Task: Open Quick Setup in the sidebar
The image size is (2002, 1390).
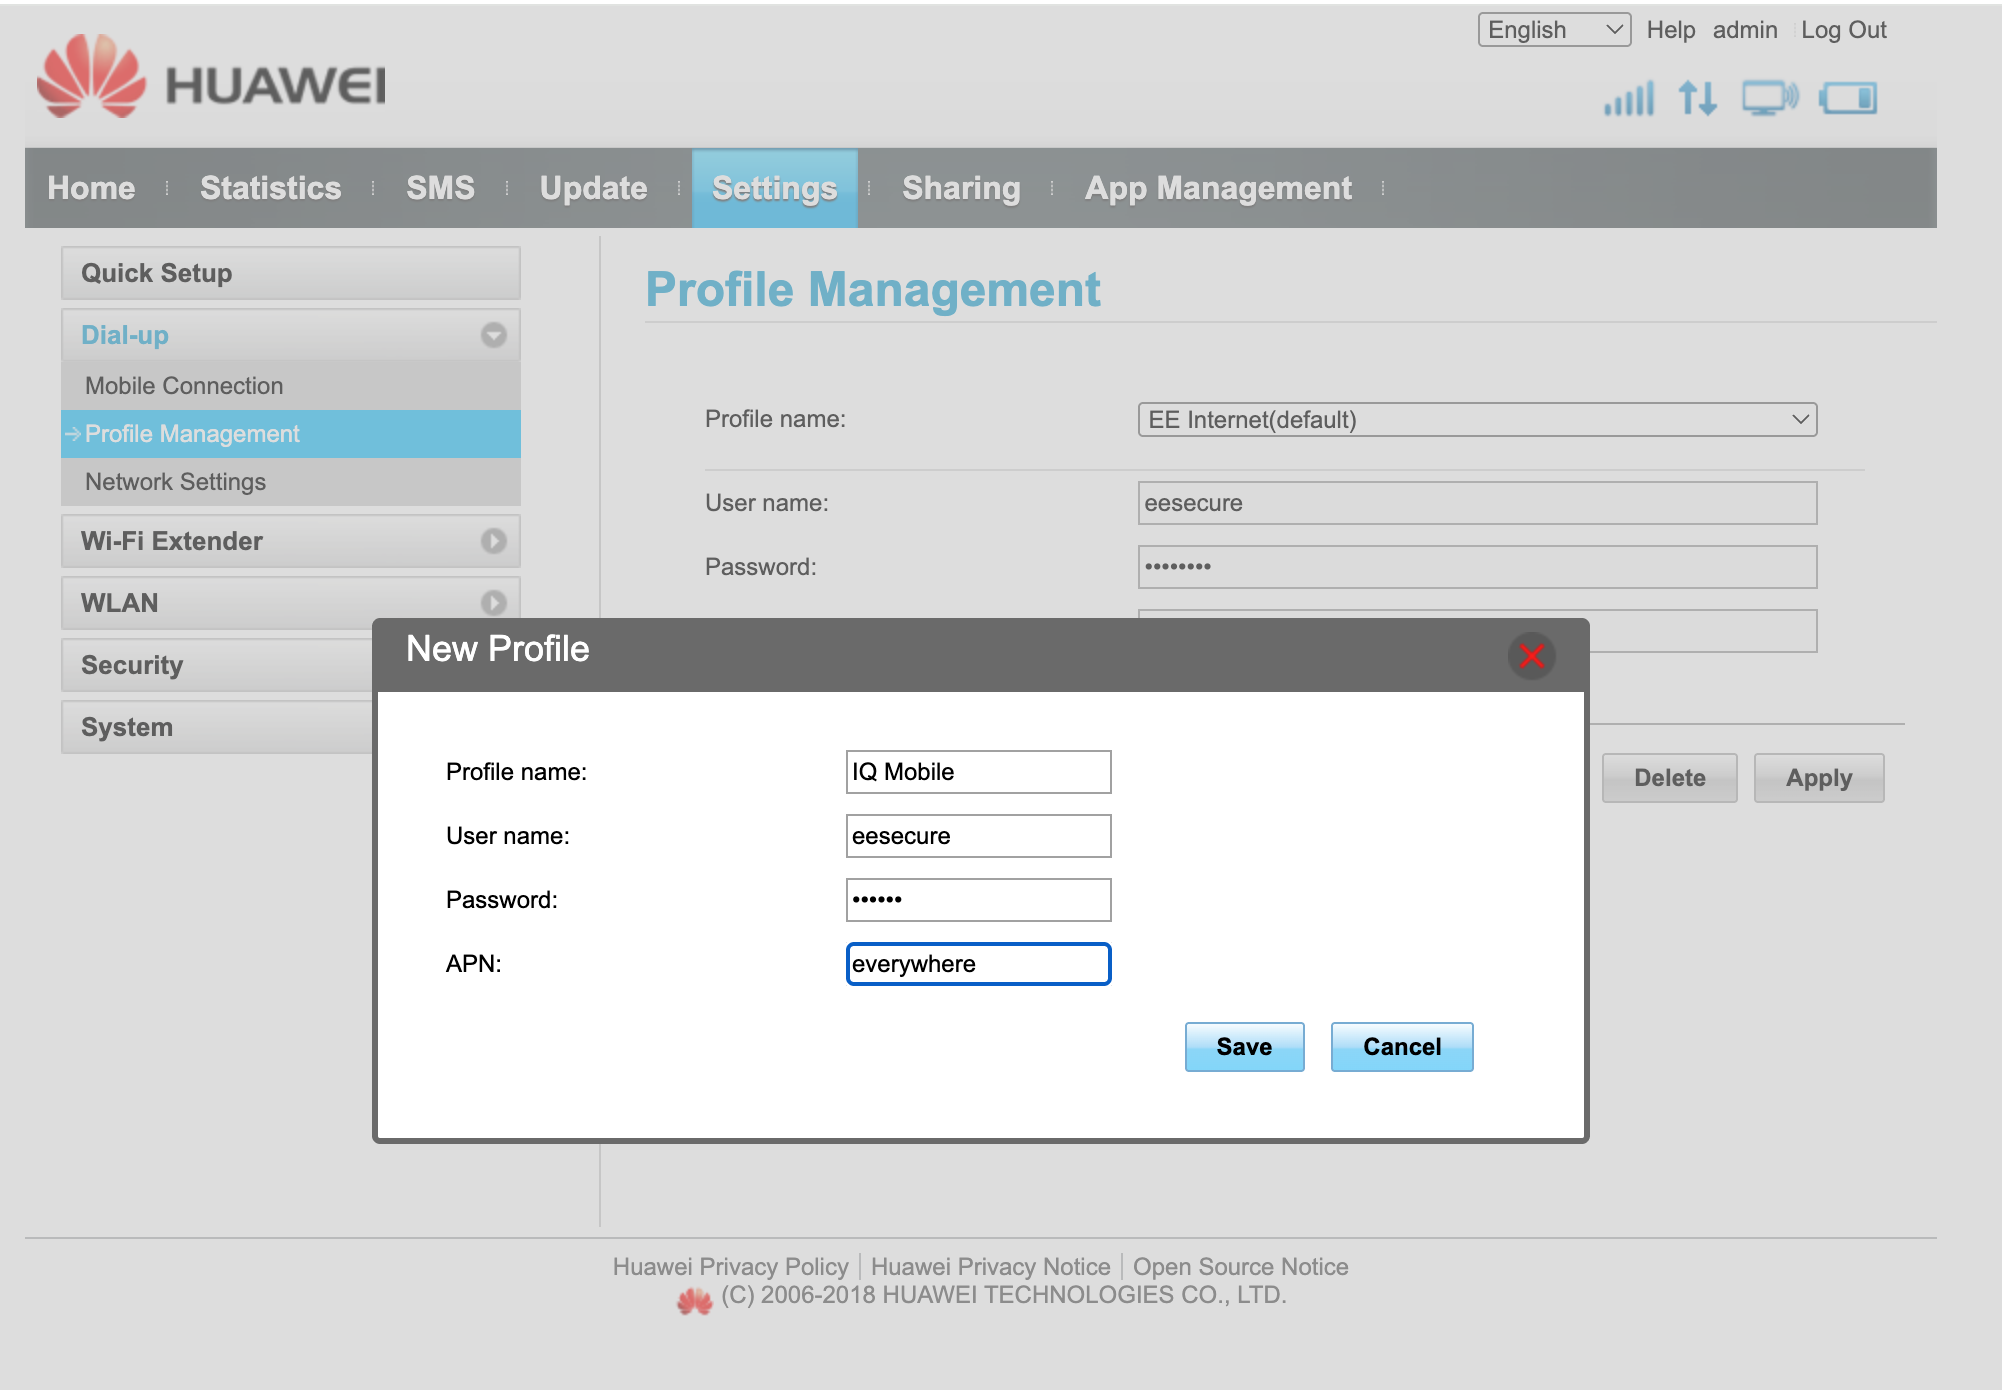Action: [x=290, y=273]
